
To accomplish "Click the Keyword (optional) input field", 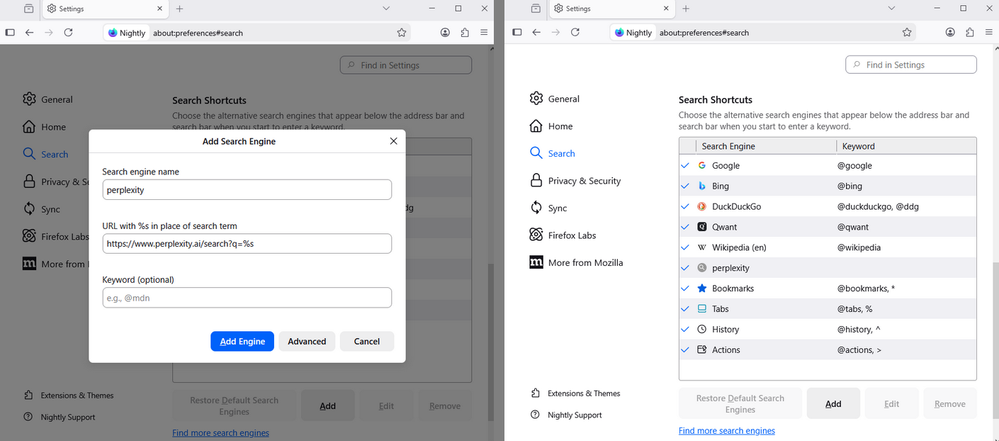I will (x=247, y=298).
